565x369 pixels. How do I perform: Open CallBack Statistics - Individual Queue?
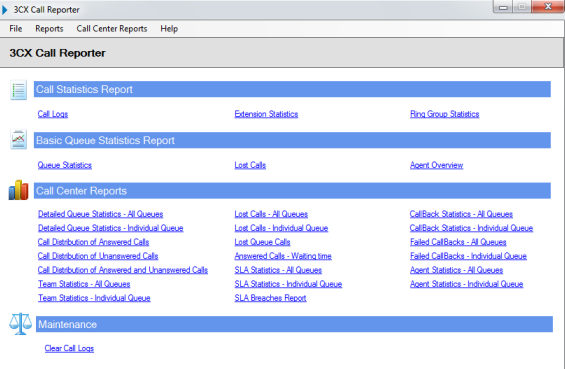pyautogui.click(x=471, y=228)
